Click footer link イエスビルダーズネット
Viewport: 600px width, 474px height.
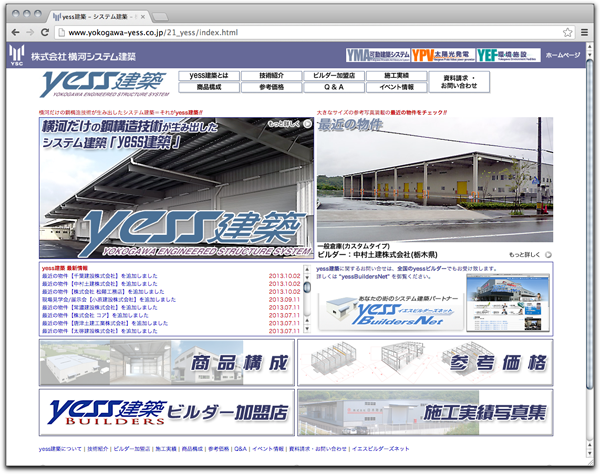point(380,449)
